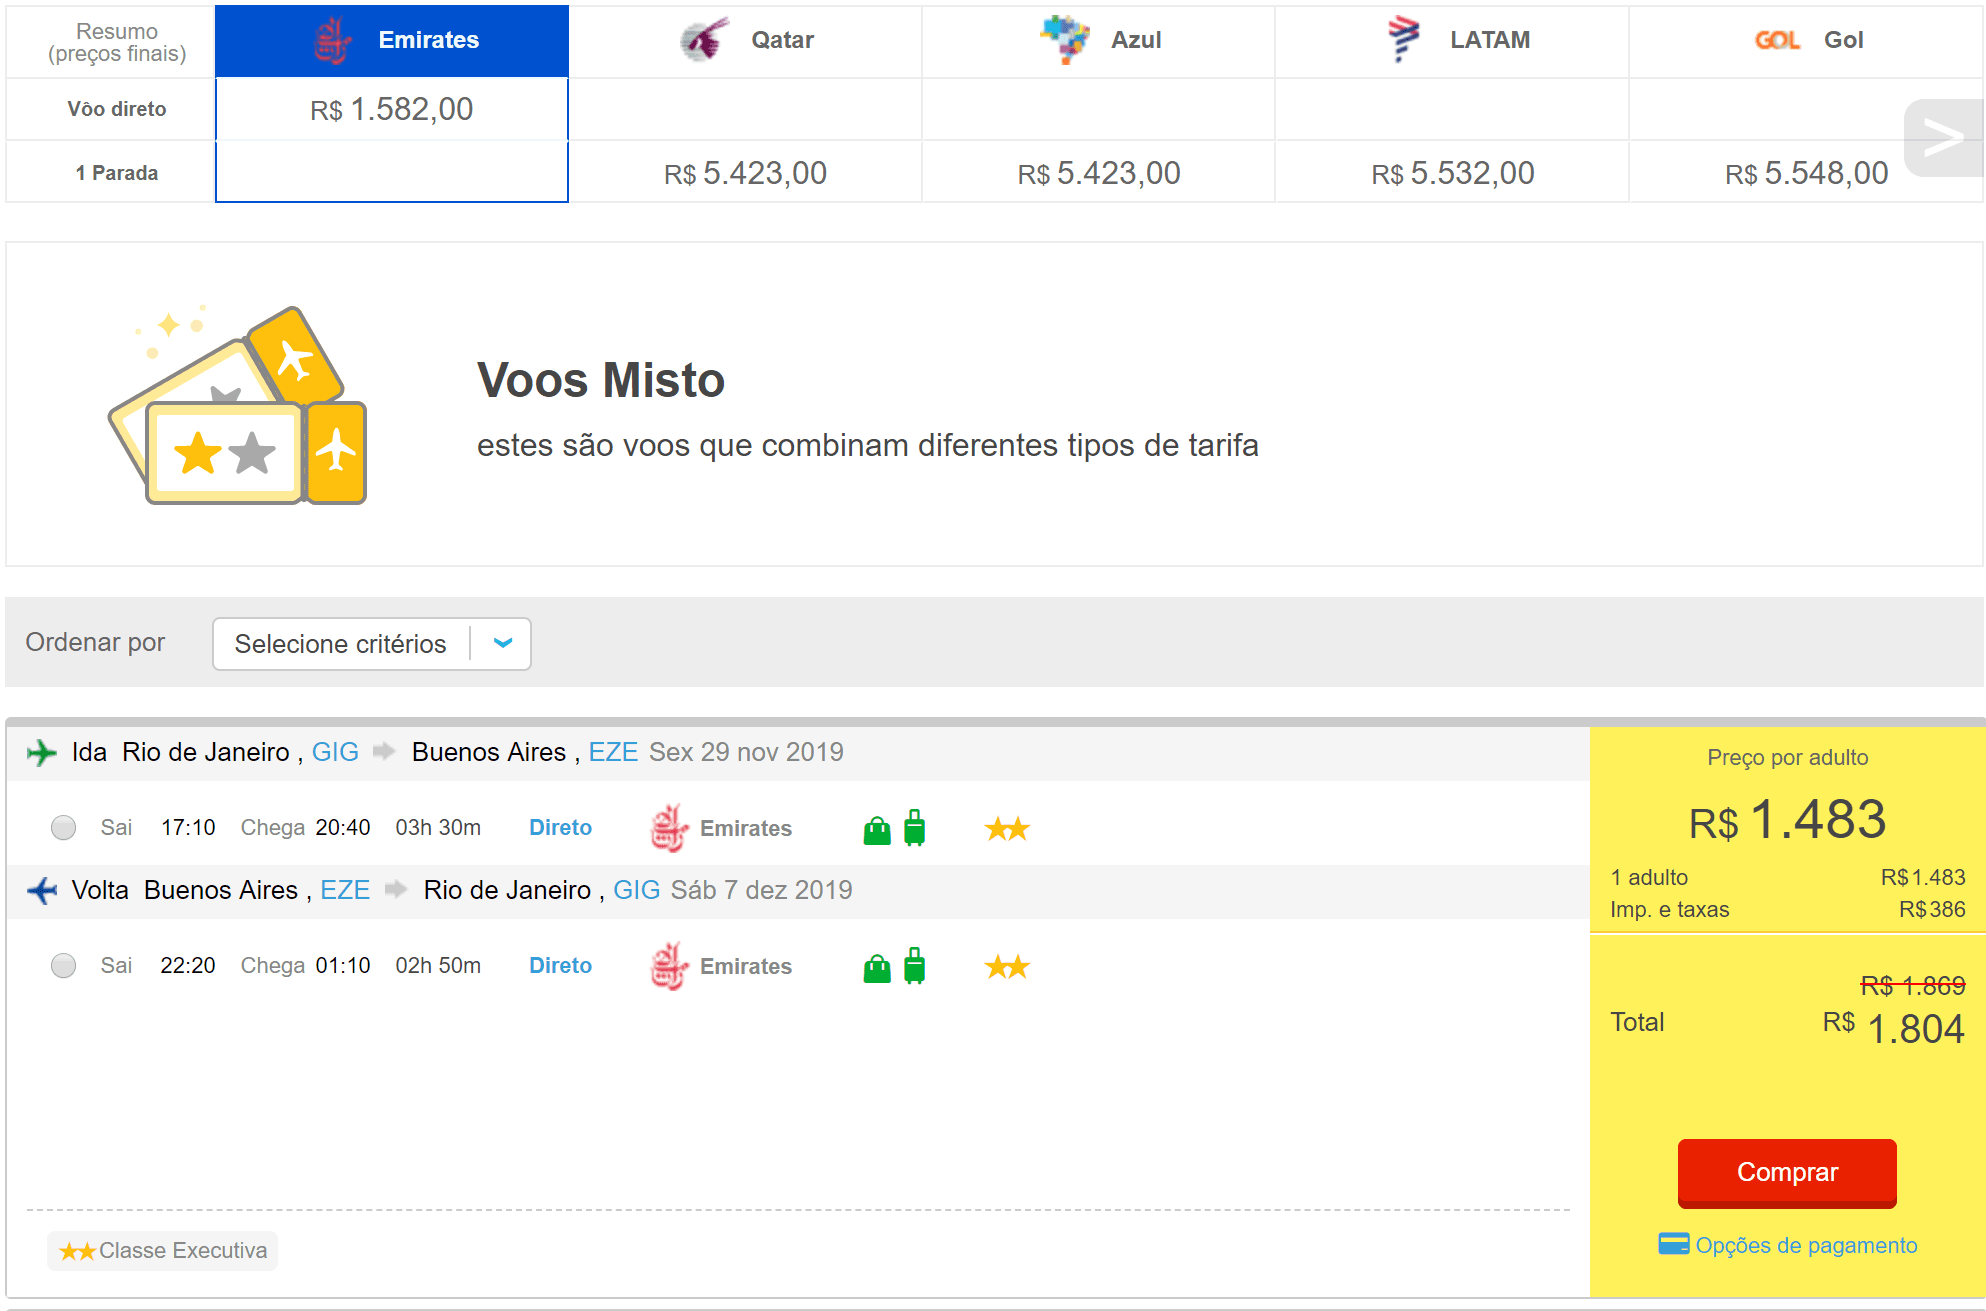Select the LATAM airline column header

point(1452,41)
